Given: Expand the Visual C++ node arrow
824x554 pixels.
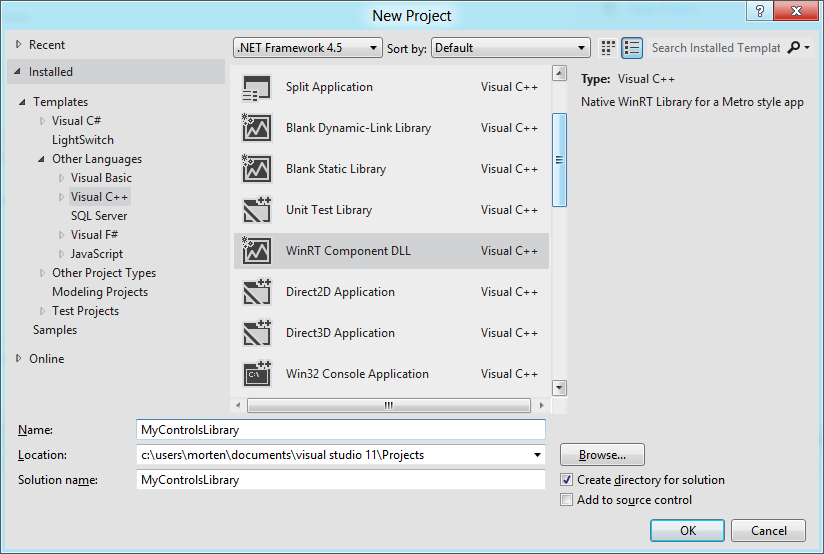Looking at the screenshot, I should pyautogui.click(x=61, y=197).
